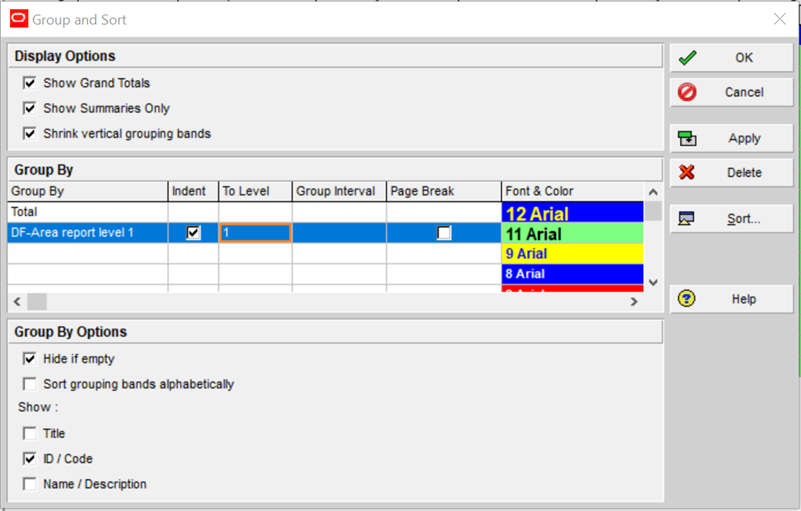801x511 pixels.
Task: Click the Apply icon
Action: tap(687, 138)
